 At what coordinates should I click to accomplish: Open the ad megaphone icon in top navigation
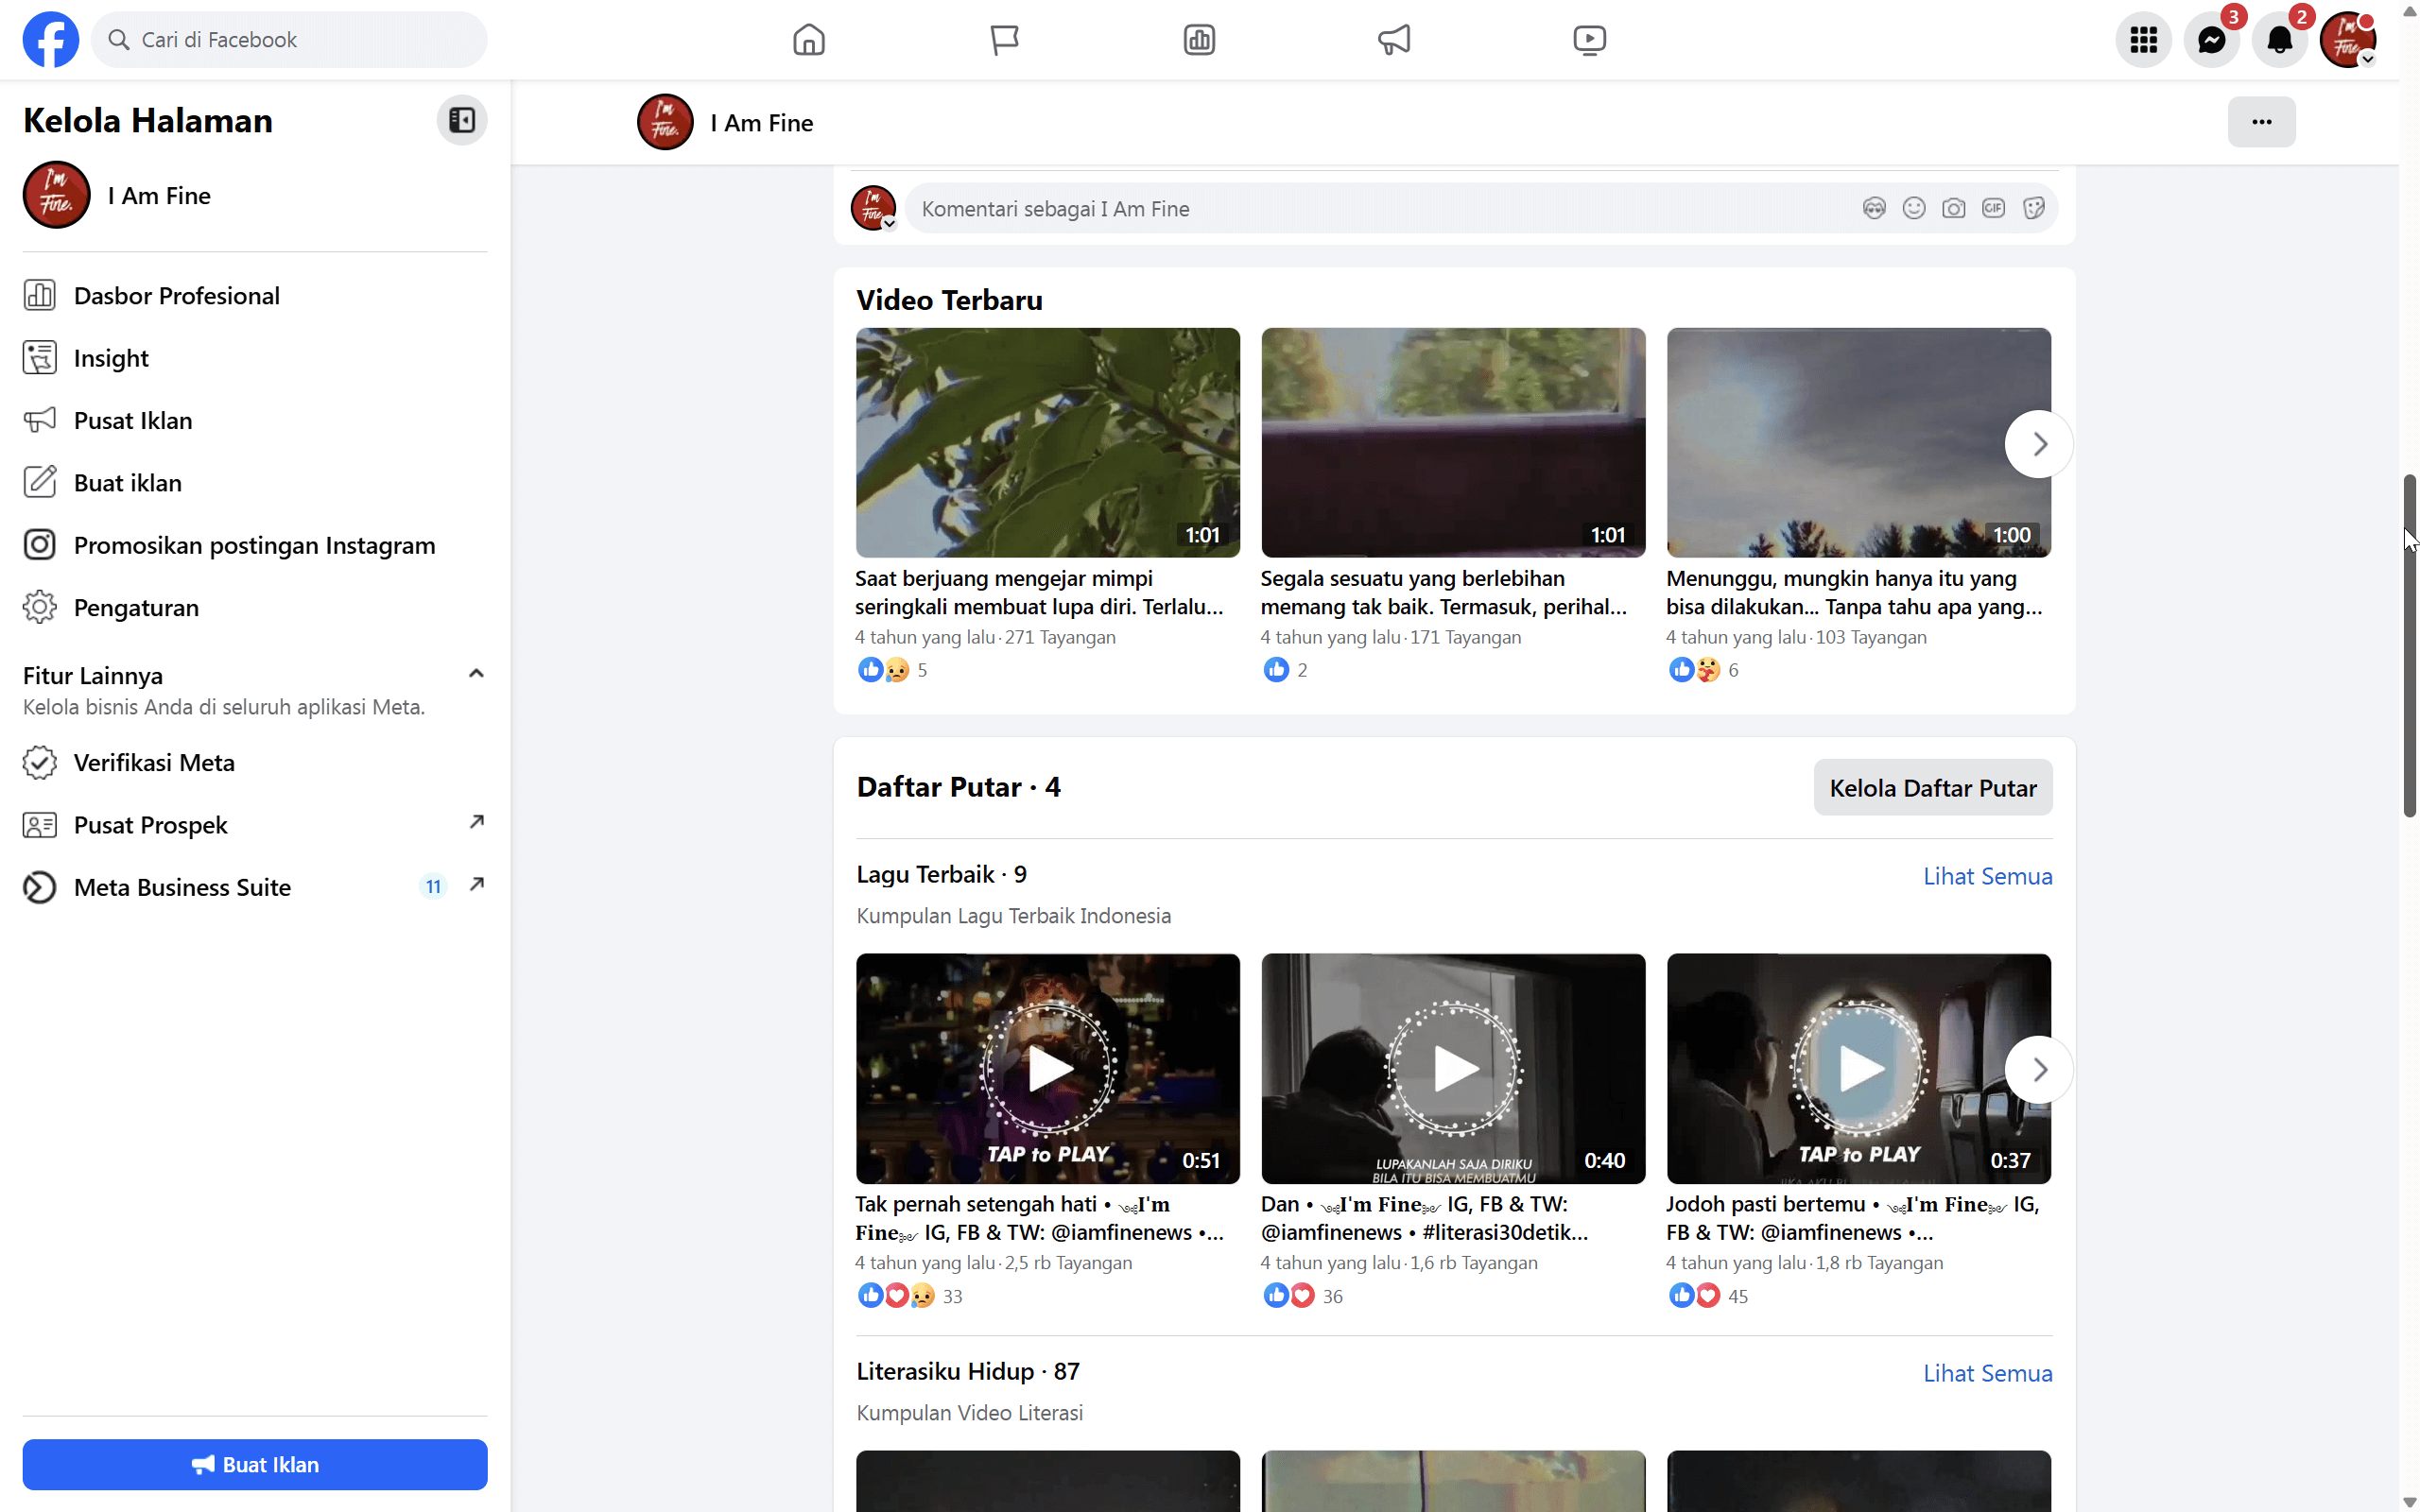tap(1393, 39)
